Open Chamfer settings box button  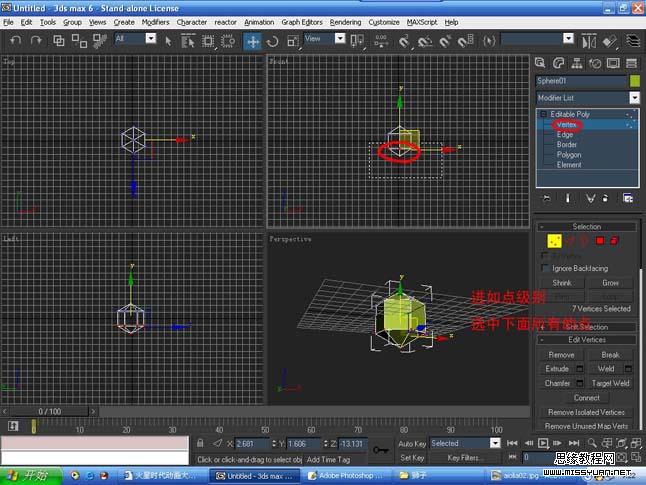pyautogui.click(x=580, y=383)
